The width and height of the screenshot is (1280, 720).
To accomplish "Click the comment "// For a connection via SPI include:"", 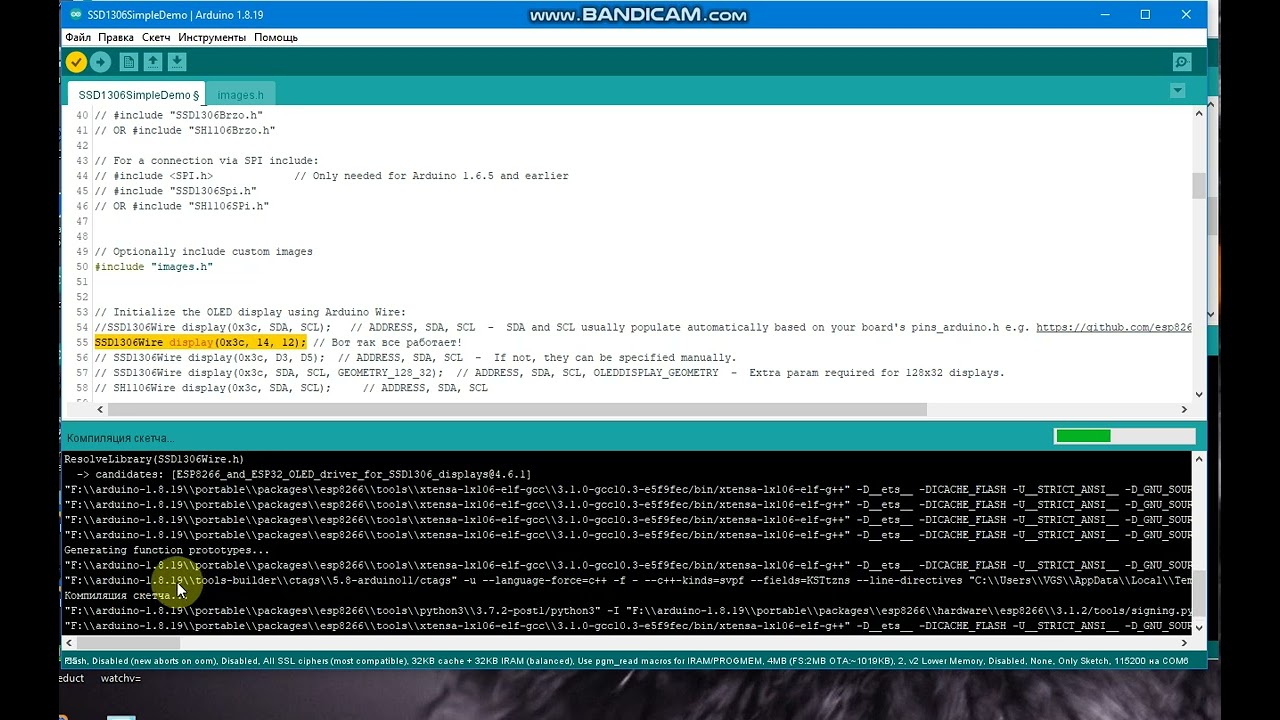I will coord(206,161).
